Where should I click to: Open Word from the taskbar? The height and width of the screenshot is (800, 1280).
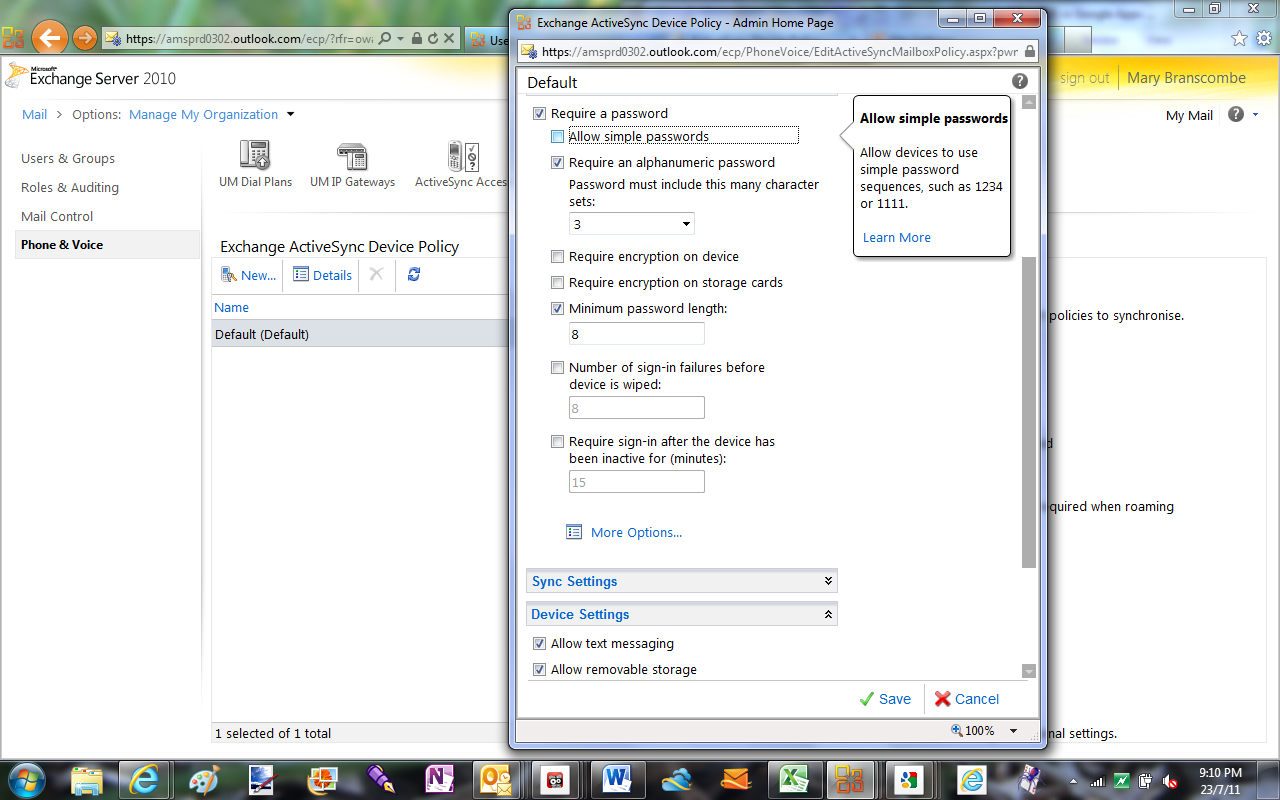point(617,779)
